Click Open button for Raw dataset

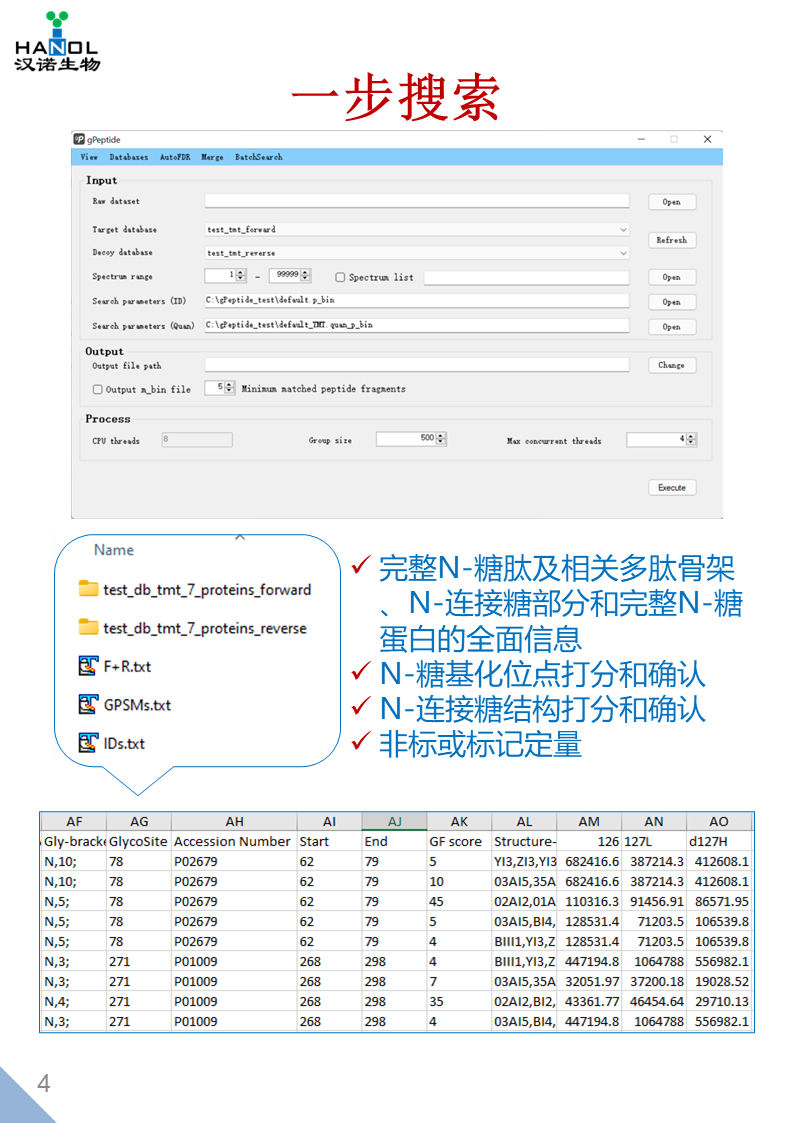point(672,202)
